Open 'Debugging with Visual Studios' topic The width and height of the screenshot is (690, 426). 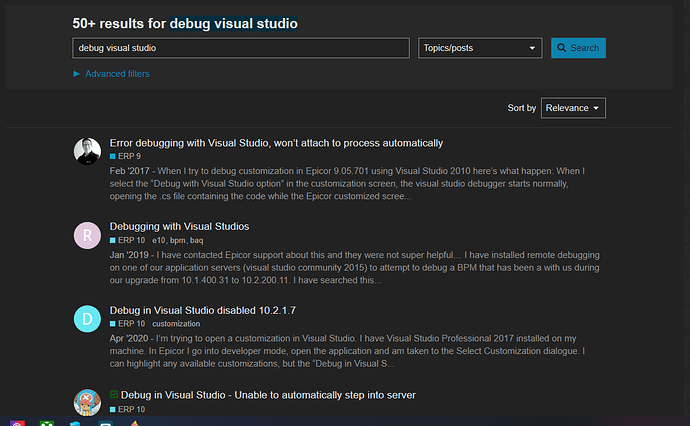click(x=179, y=226)
